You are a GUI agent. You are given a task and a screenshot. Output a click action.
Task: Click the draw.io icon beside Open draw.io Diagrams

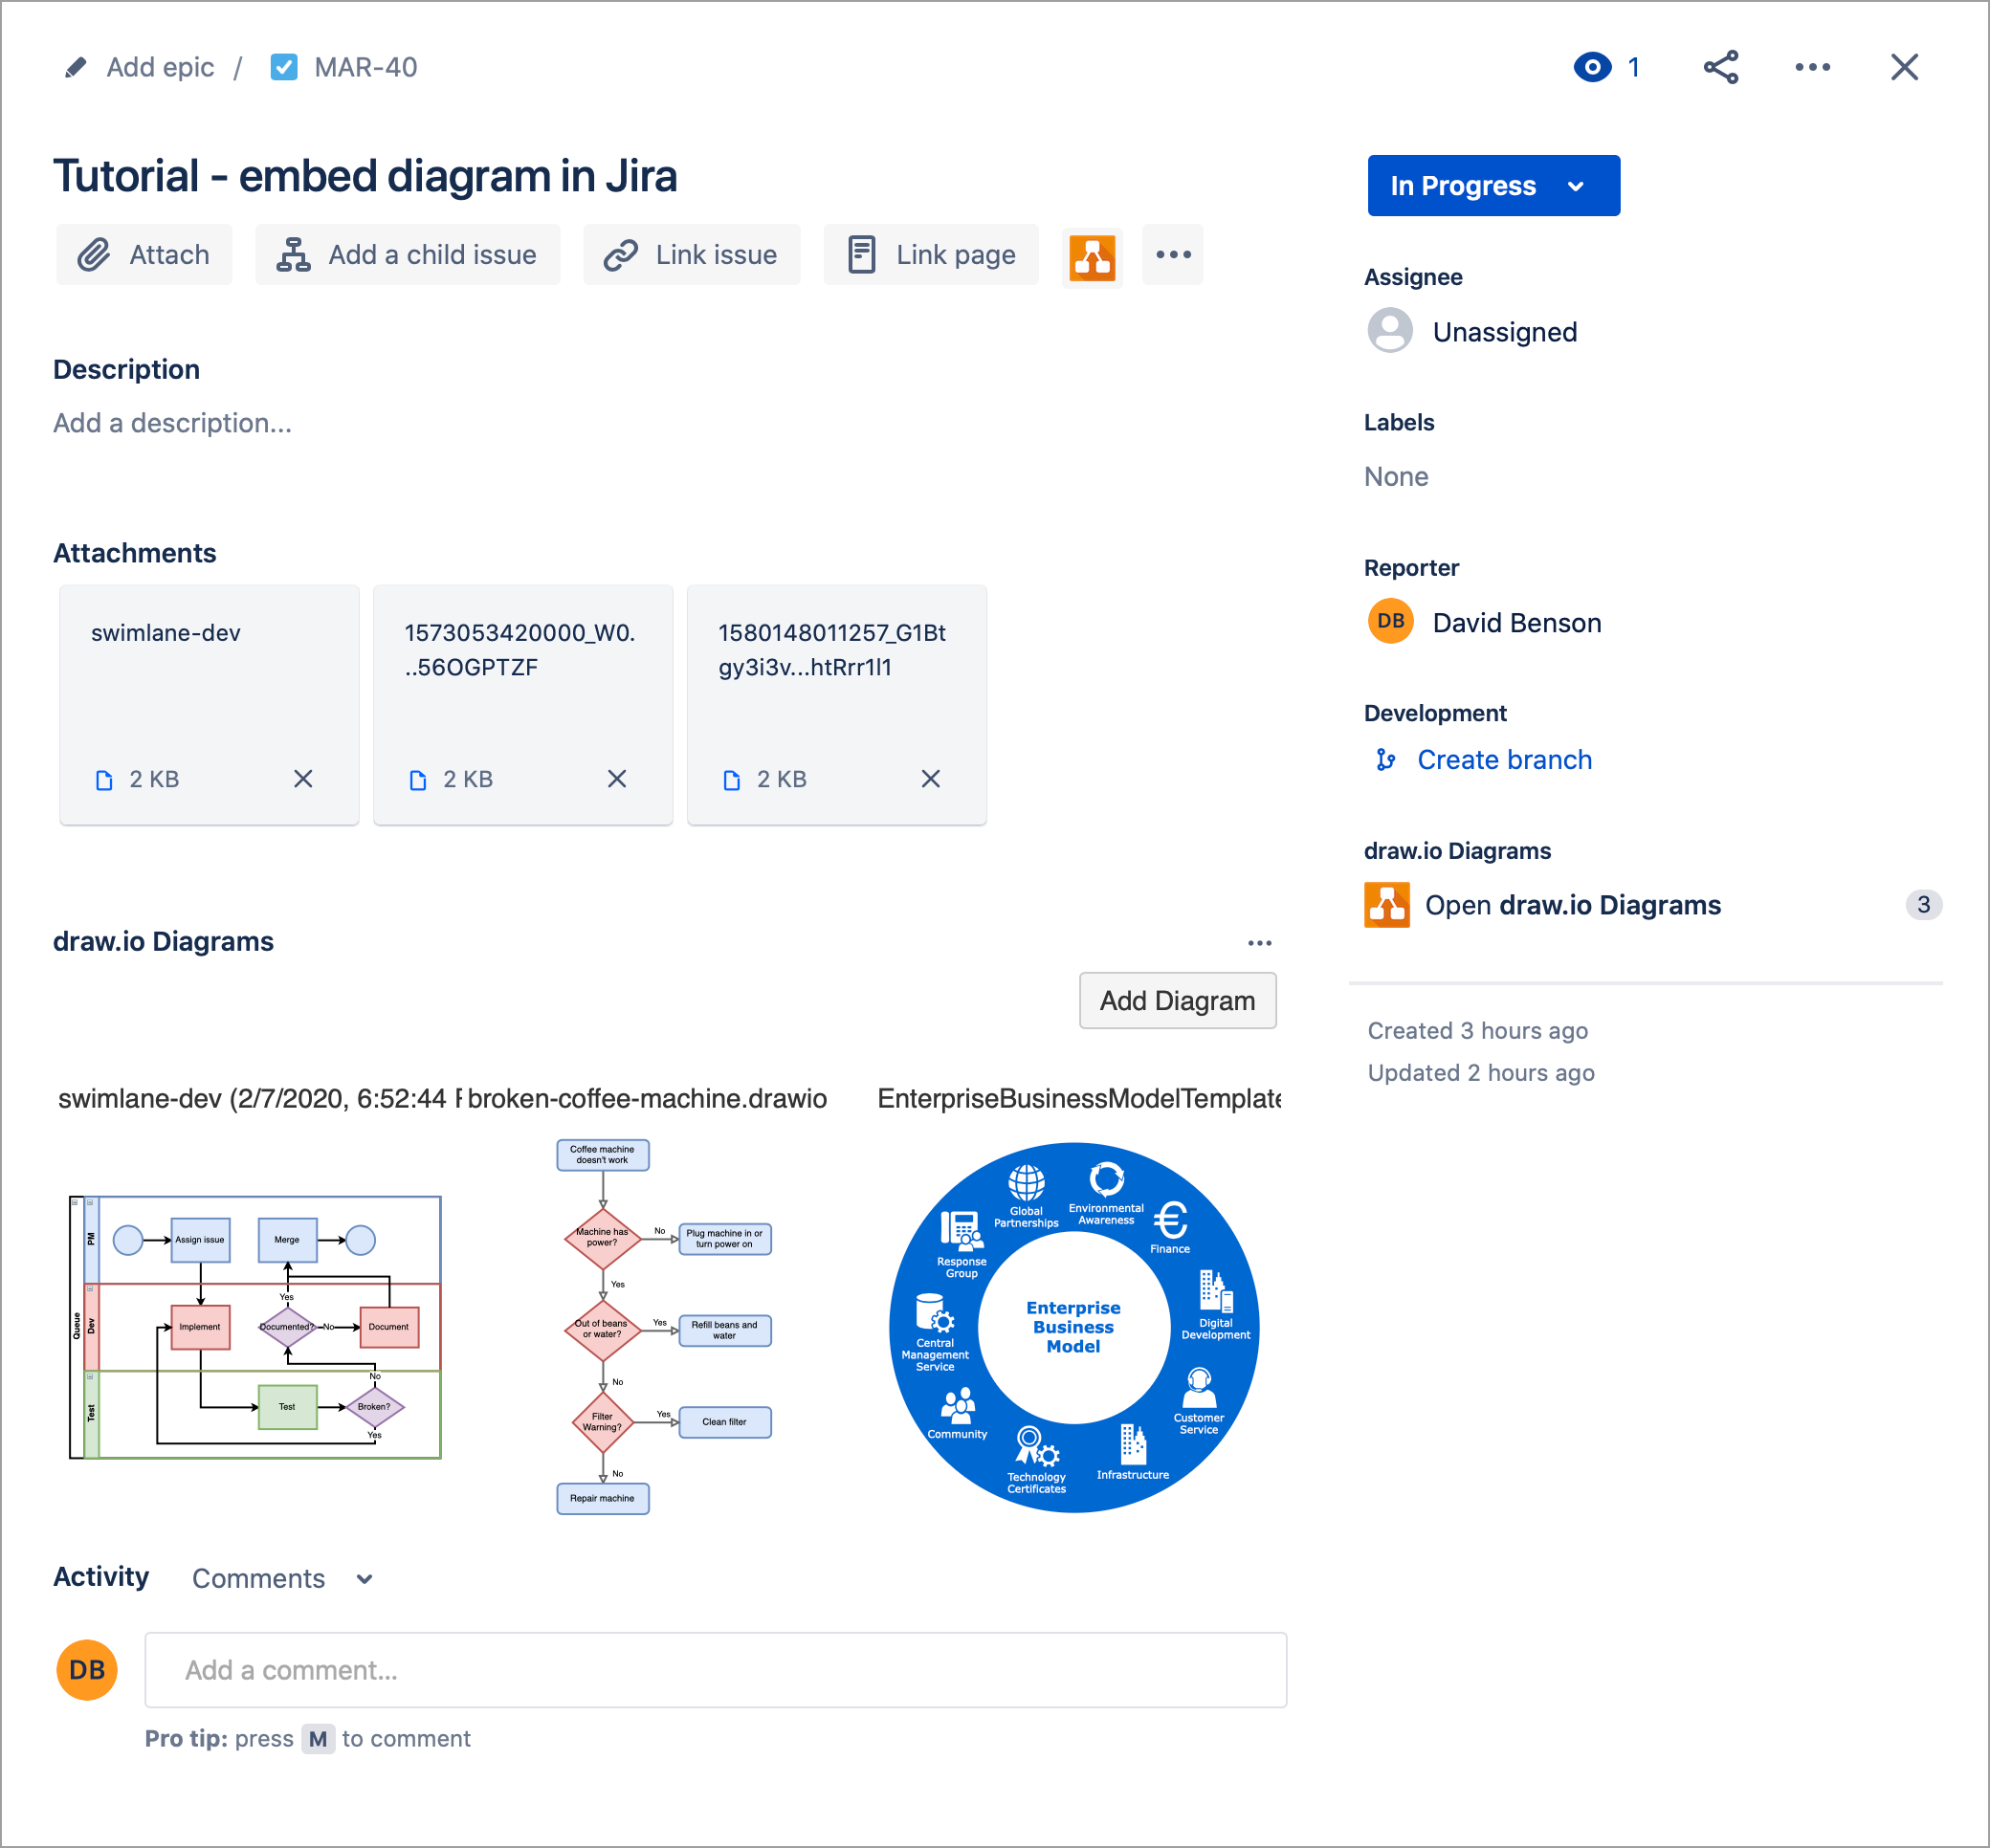[x=1387, y=905]
